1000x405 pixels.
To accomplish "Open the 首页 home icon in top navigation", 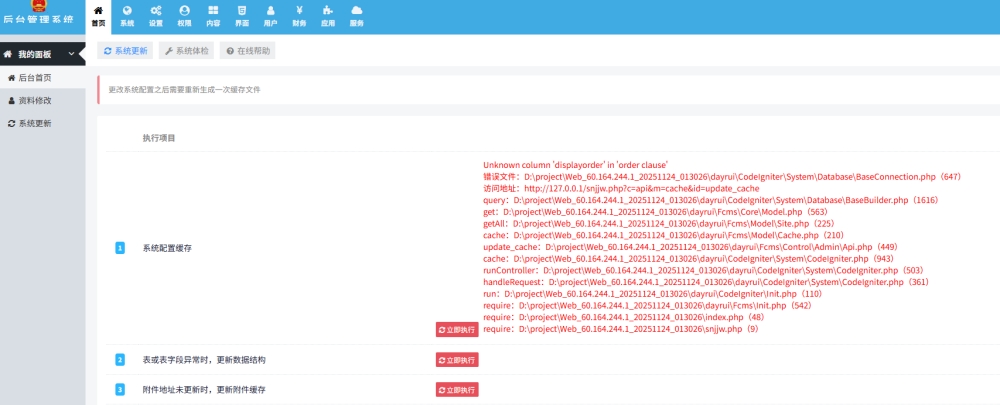I will 98,15.
